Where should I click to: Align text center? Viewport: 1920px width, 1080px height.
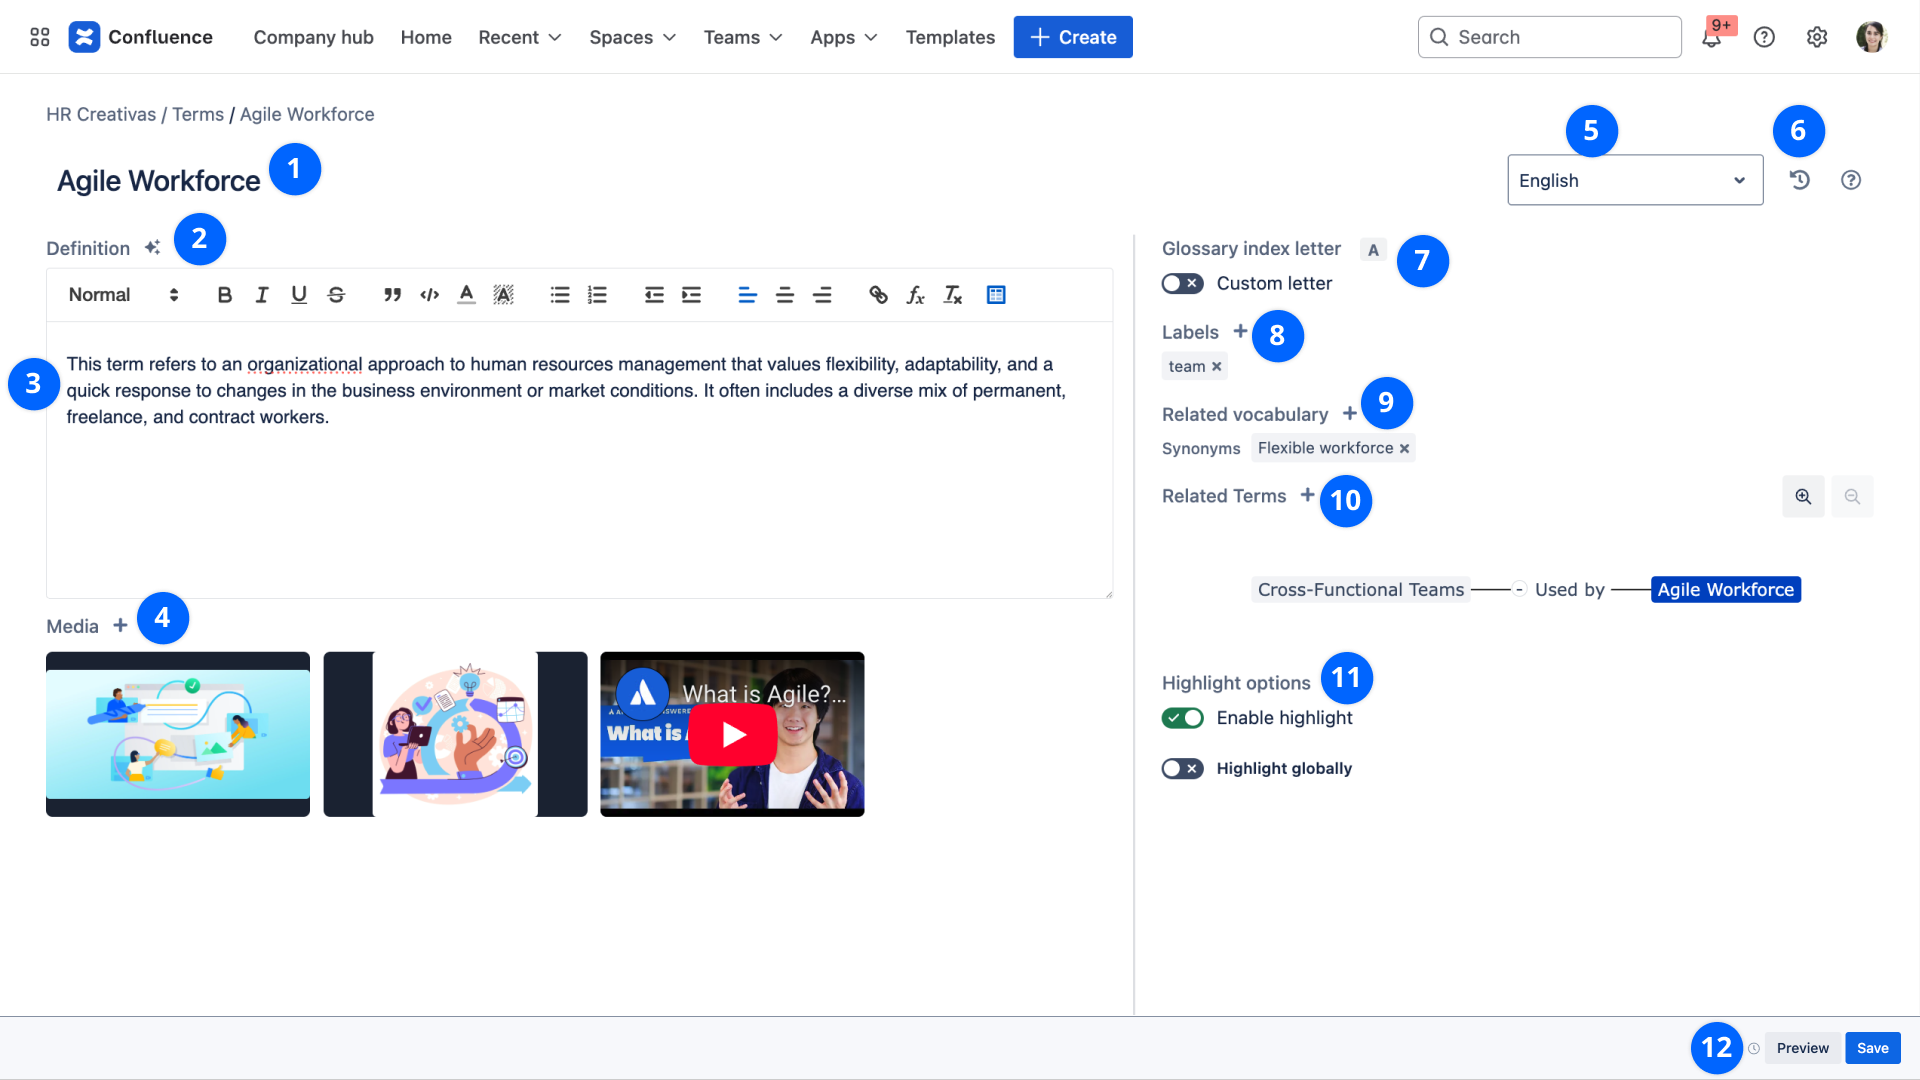[x=785, y=295]
